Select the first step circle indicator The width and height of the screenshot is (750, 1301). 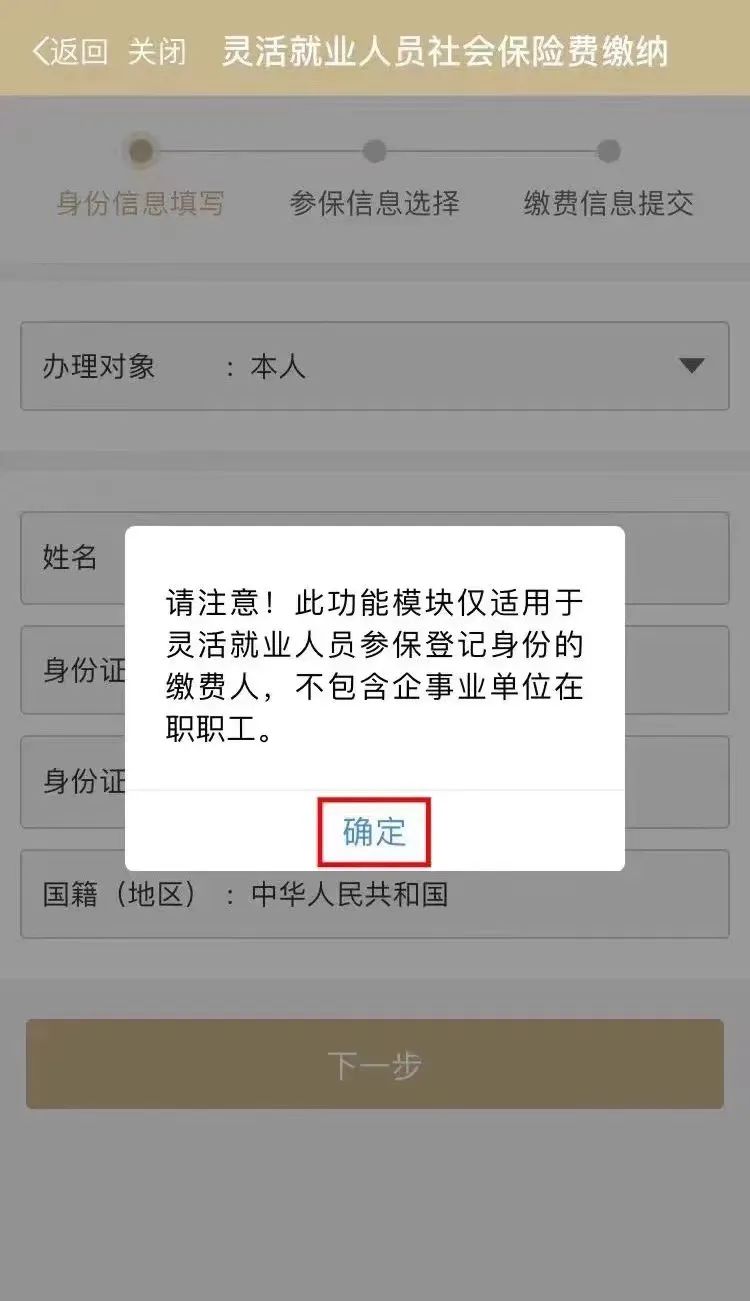click(x=141, y=151)
